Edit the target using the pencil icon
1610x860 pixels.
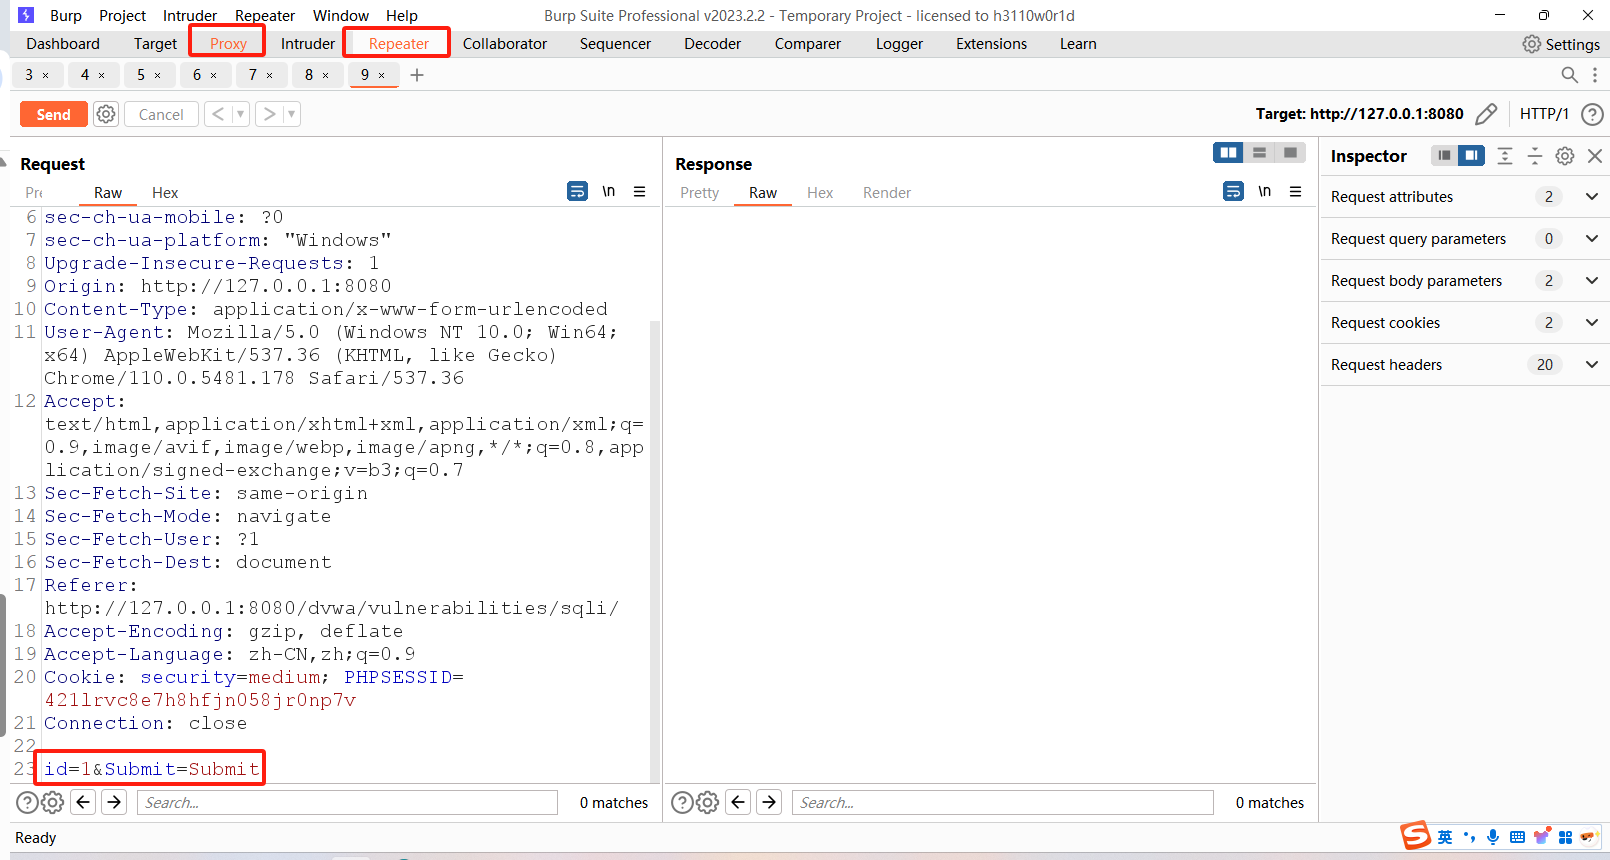pos(1486,114)
